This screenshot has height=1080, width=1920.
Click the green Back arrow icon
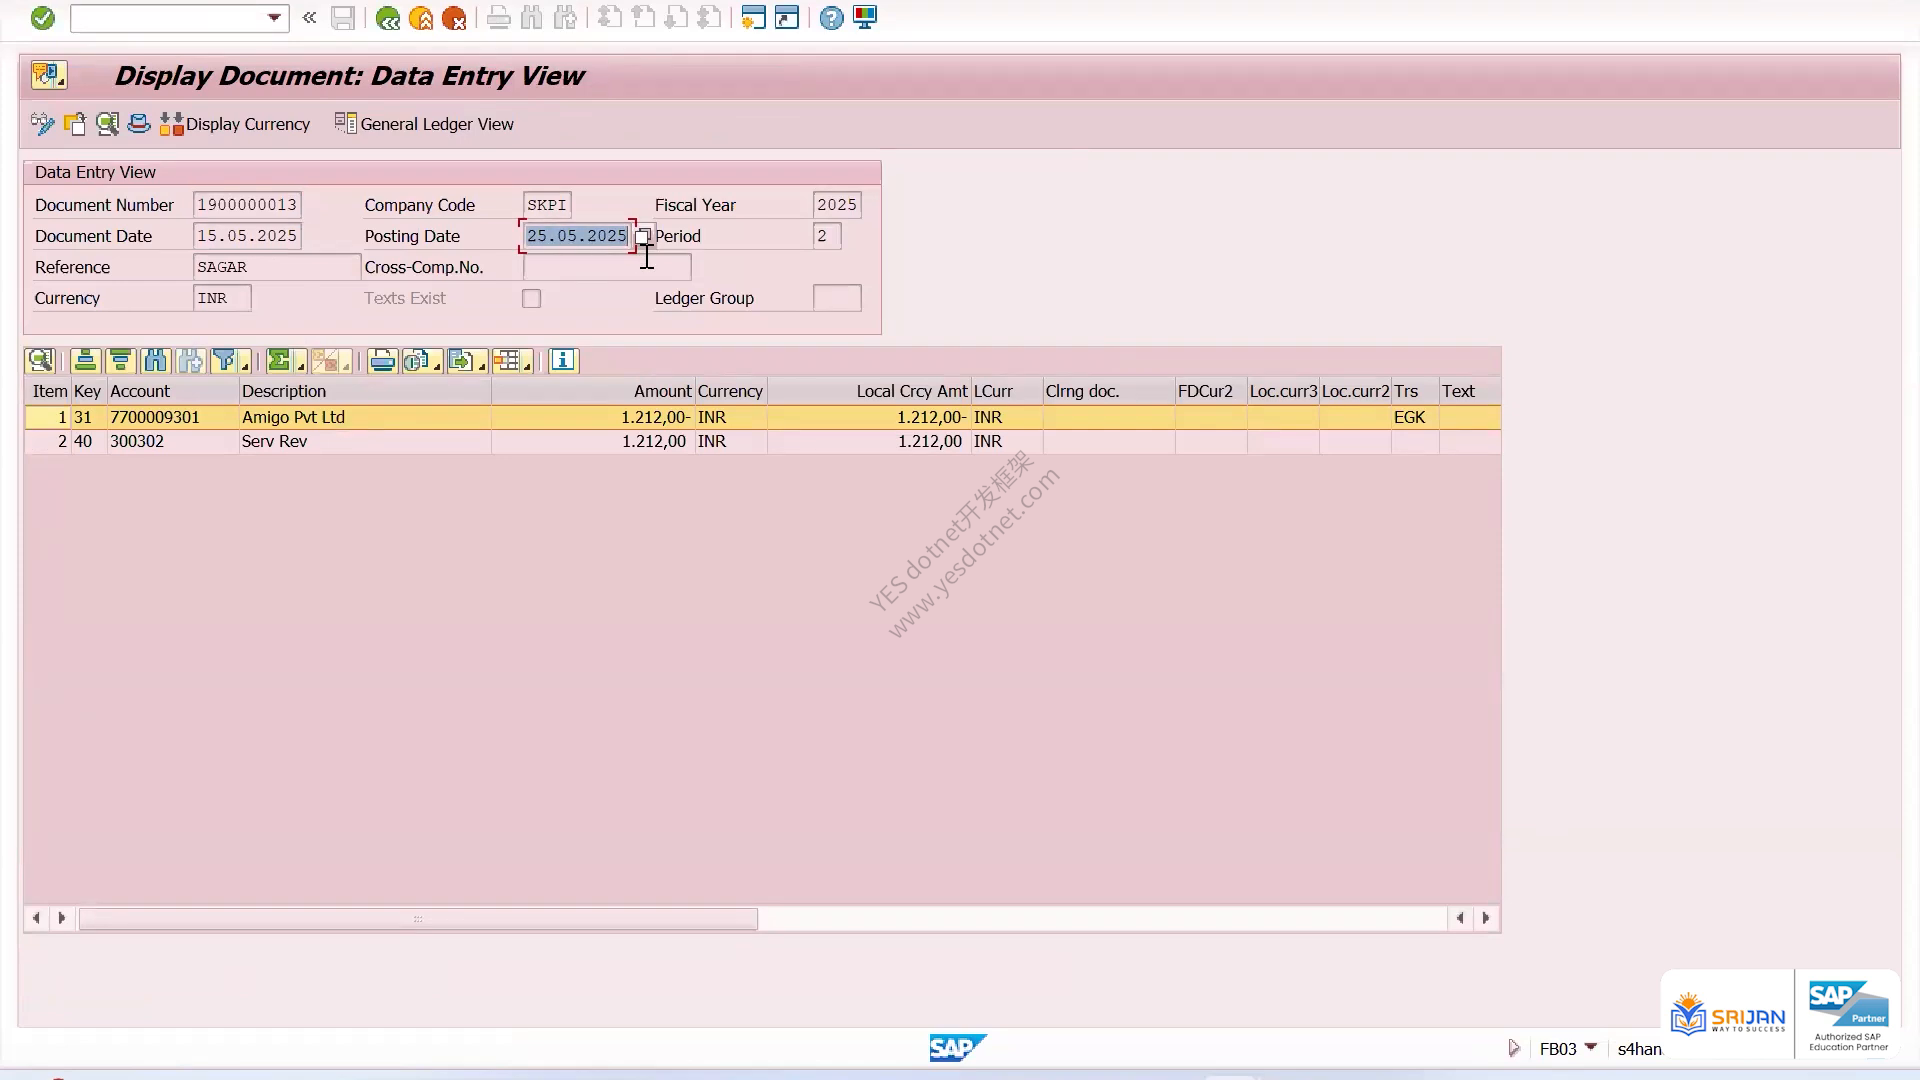pyautogui.click(x=387, y=18)
